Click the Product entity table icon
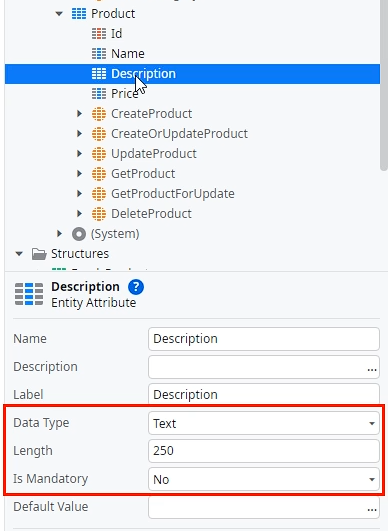The width and height of the screenshot is (388, 531). click(79, 14)
